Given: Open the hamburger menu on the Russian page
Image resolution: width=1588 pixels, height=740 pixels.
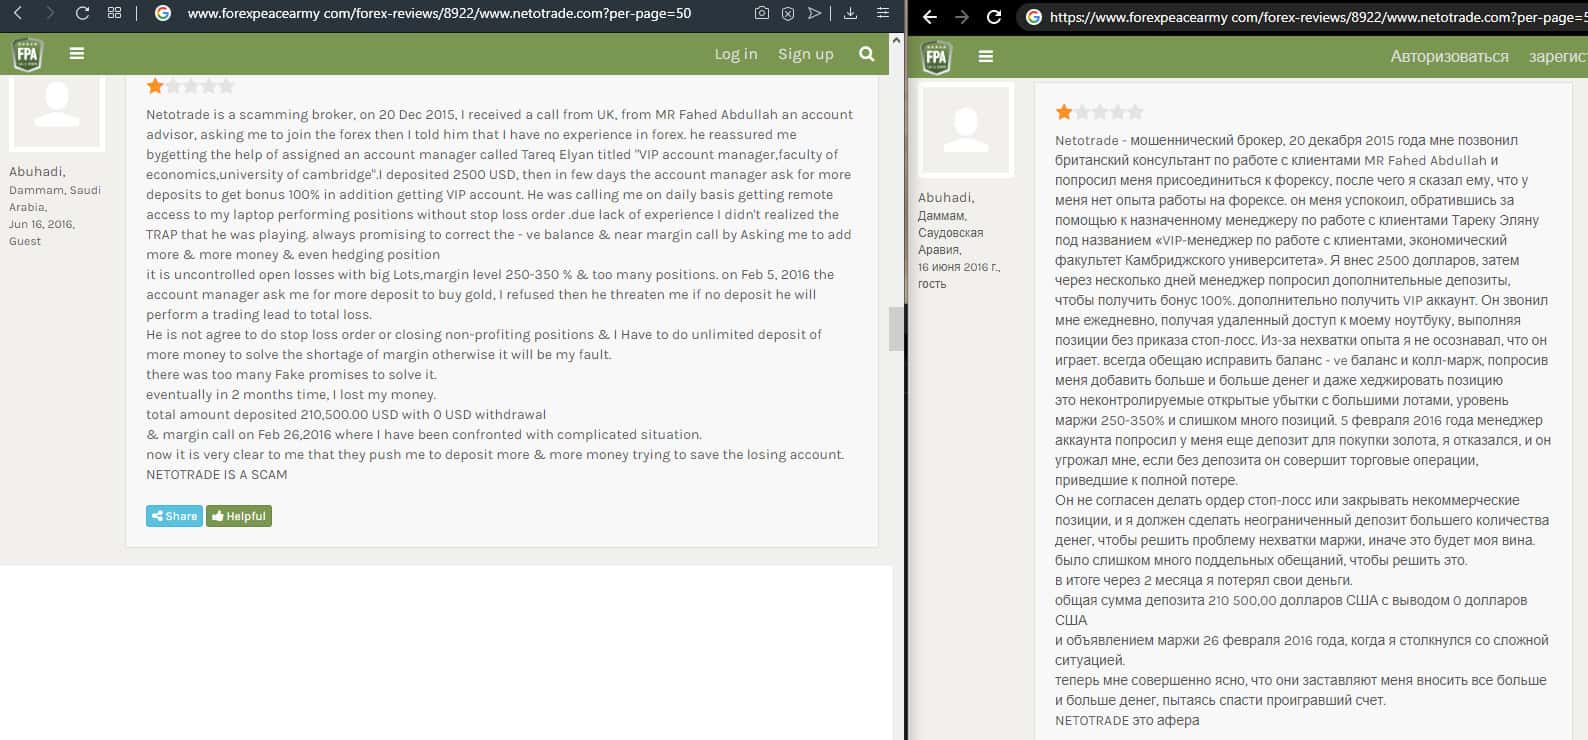Looking at the screenshot, I should pos(986,57).
